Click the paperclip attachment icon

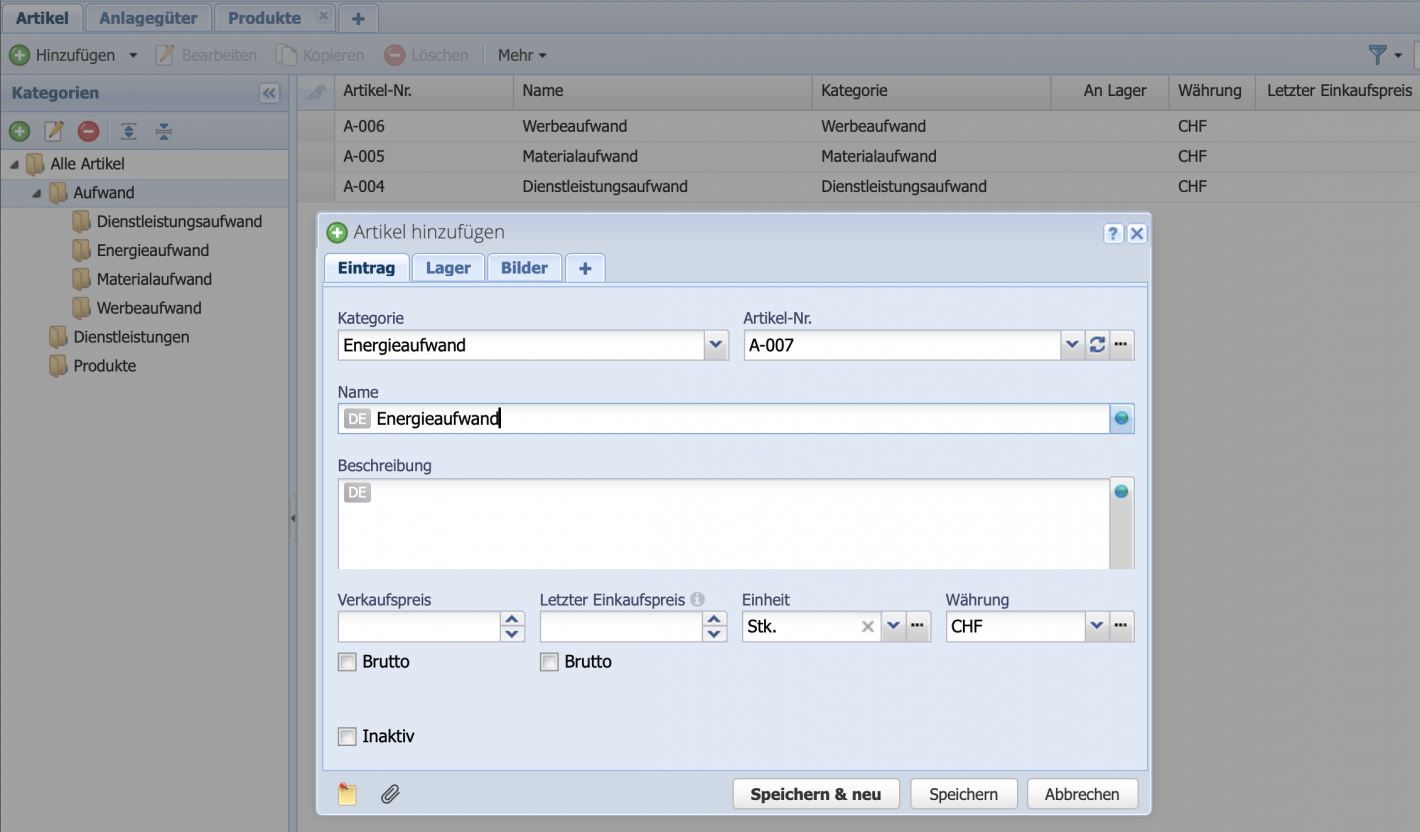tap(390, 794)
